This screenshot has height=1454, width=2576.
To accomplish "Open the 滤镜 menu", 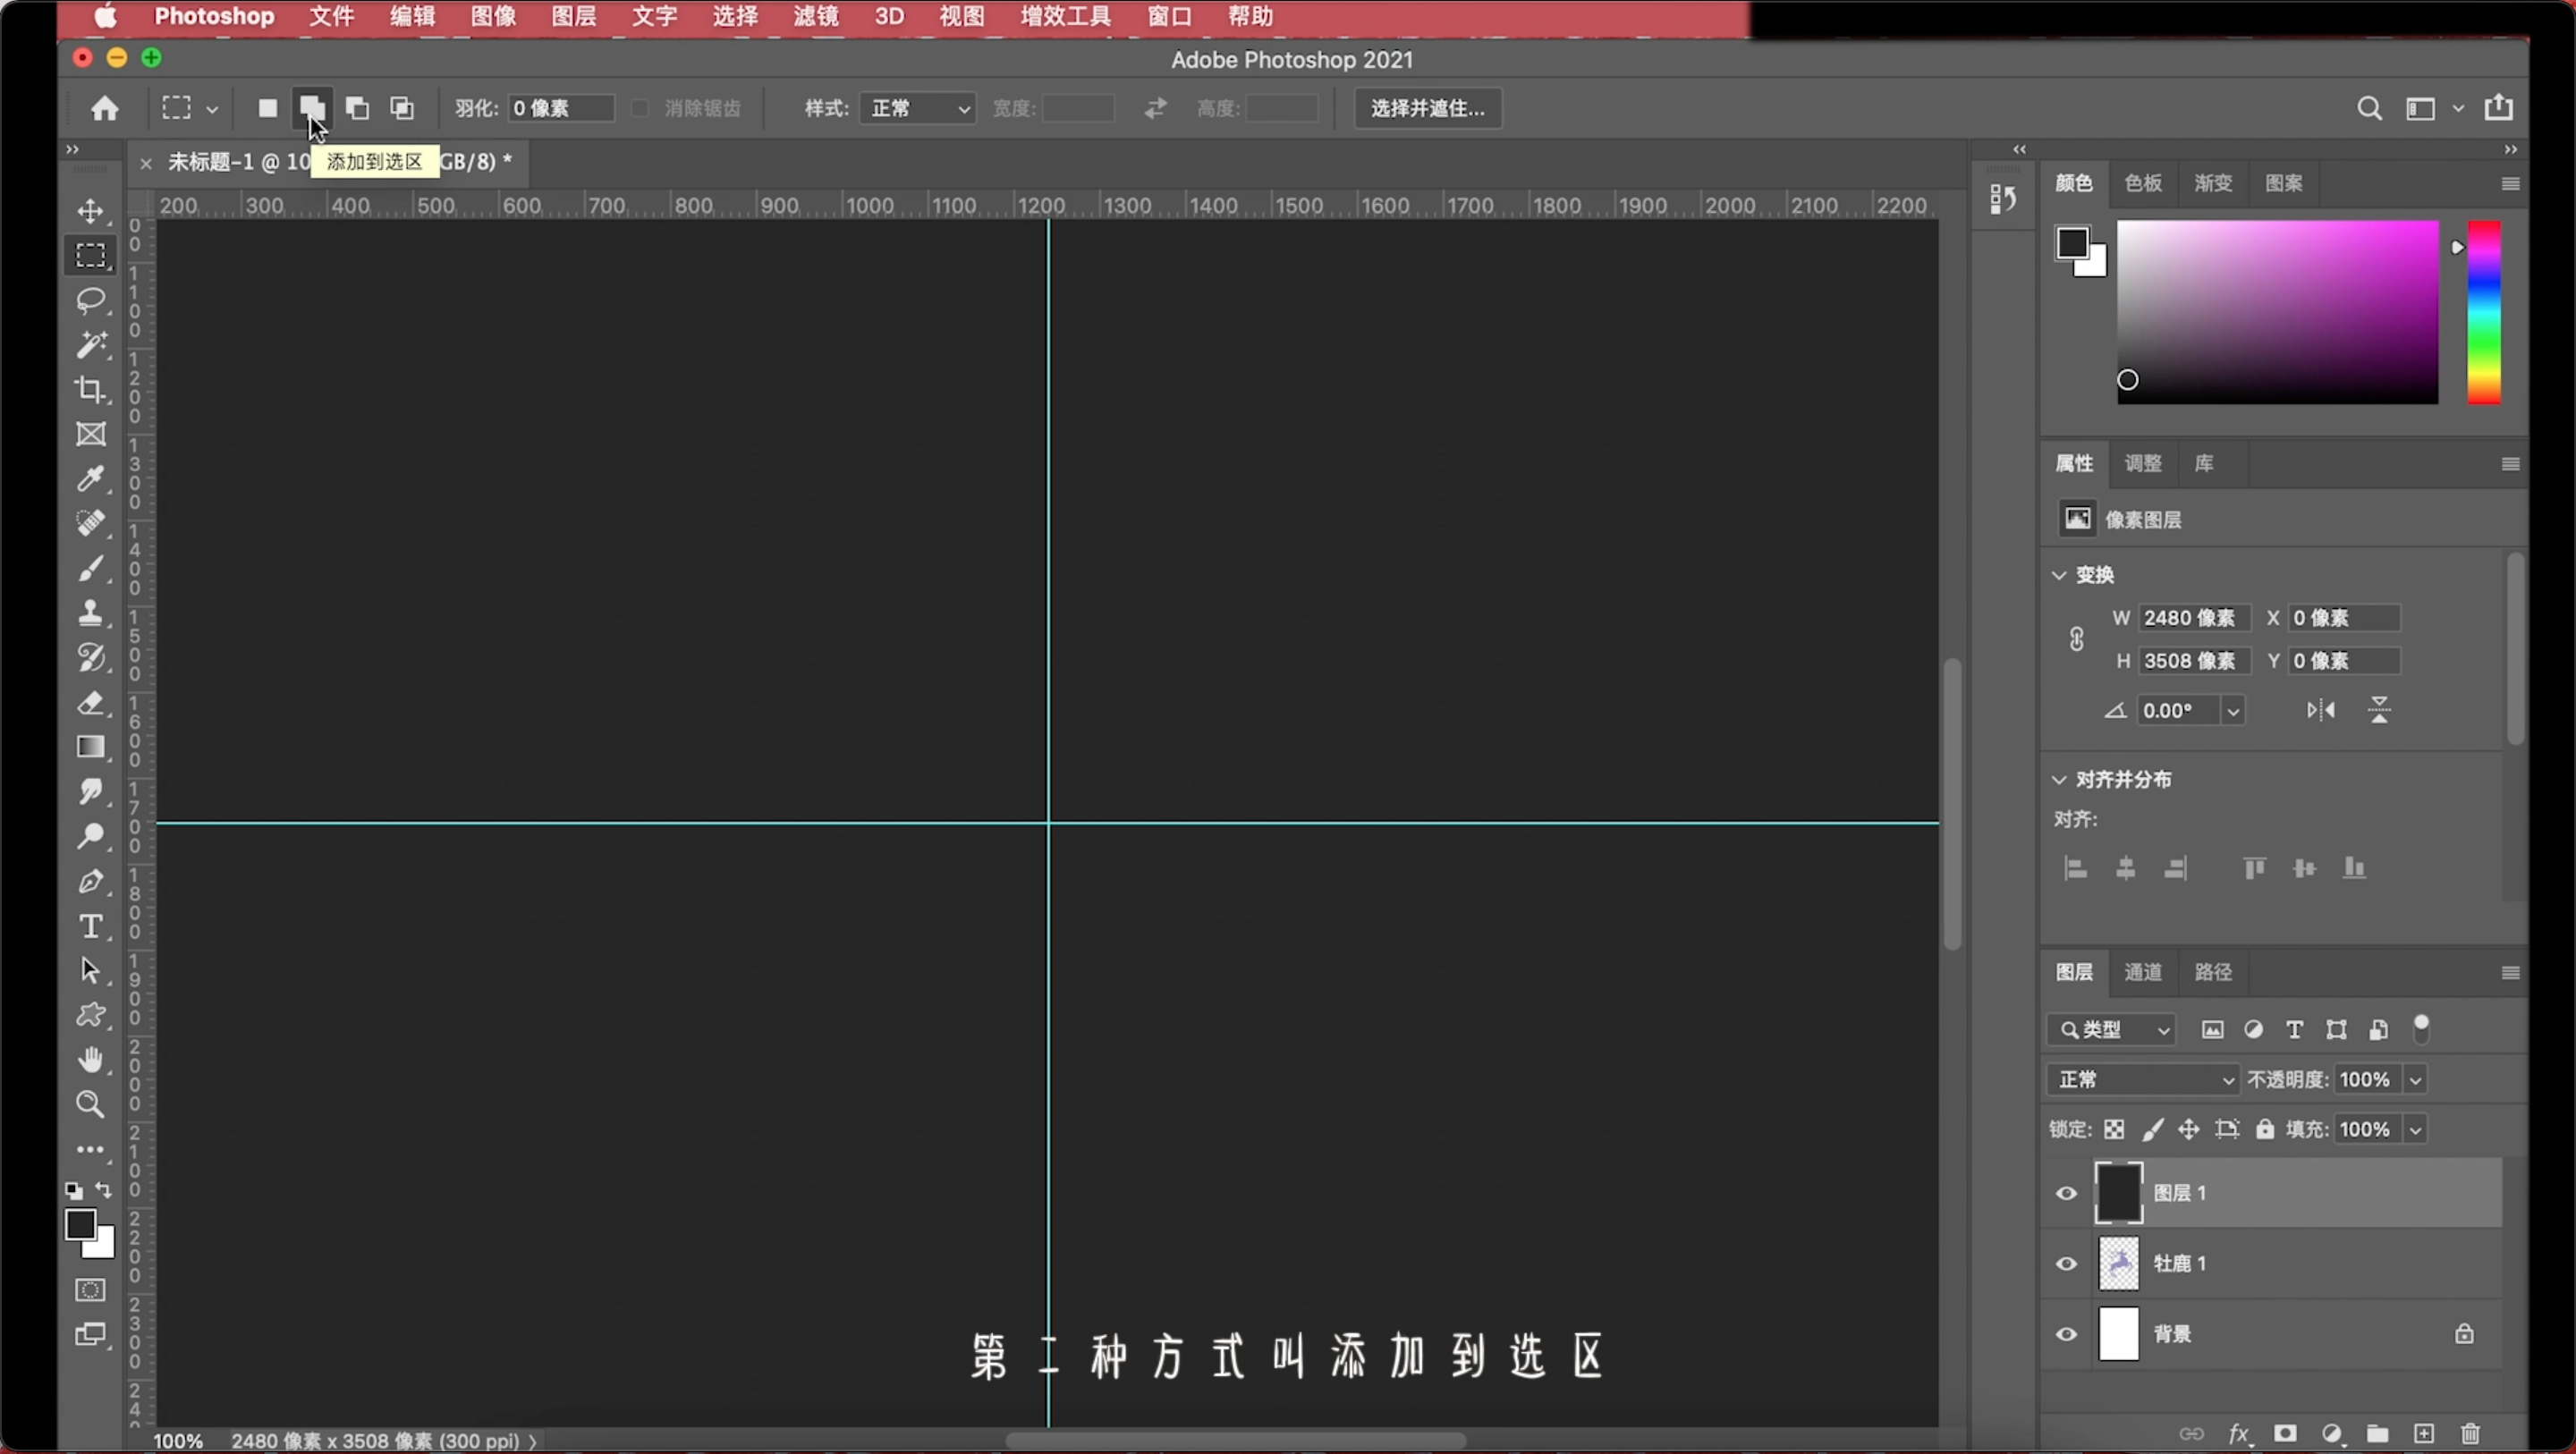I will click(x=816, y=16).
